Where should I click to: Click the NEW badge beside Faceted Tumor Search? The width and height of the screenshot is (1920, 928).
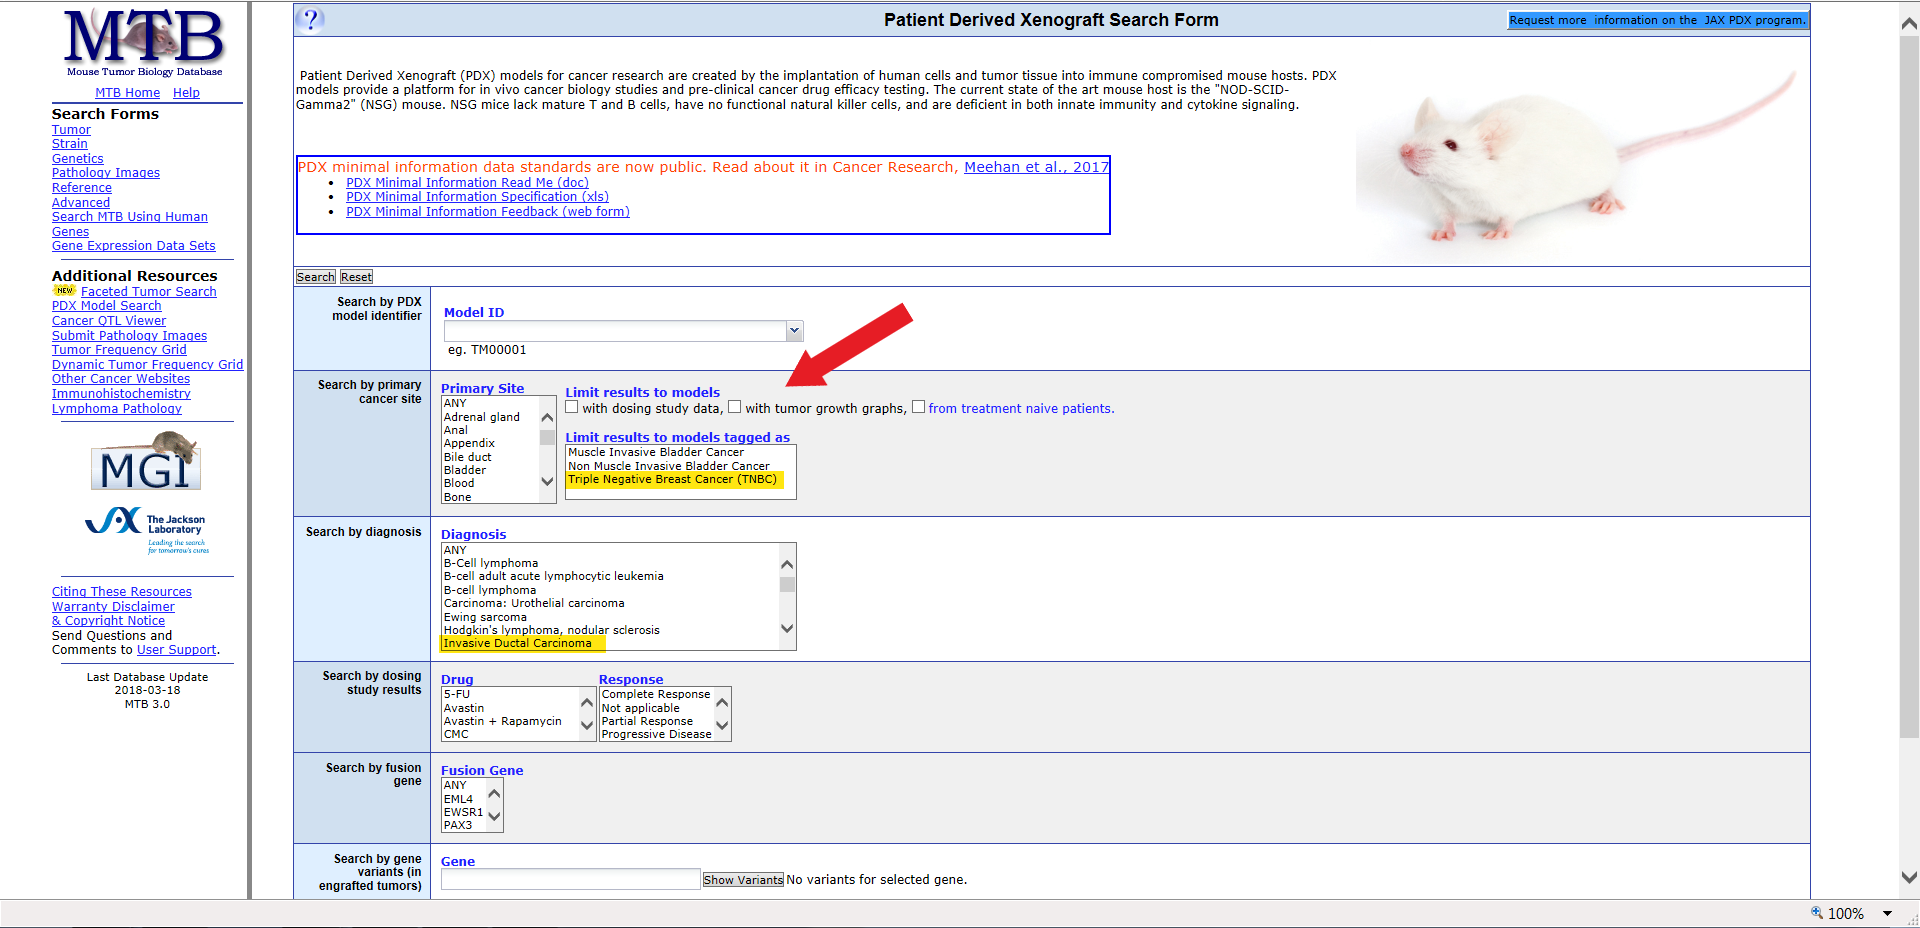point(64,291)
